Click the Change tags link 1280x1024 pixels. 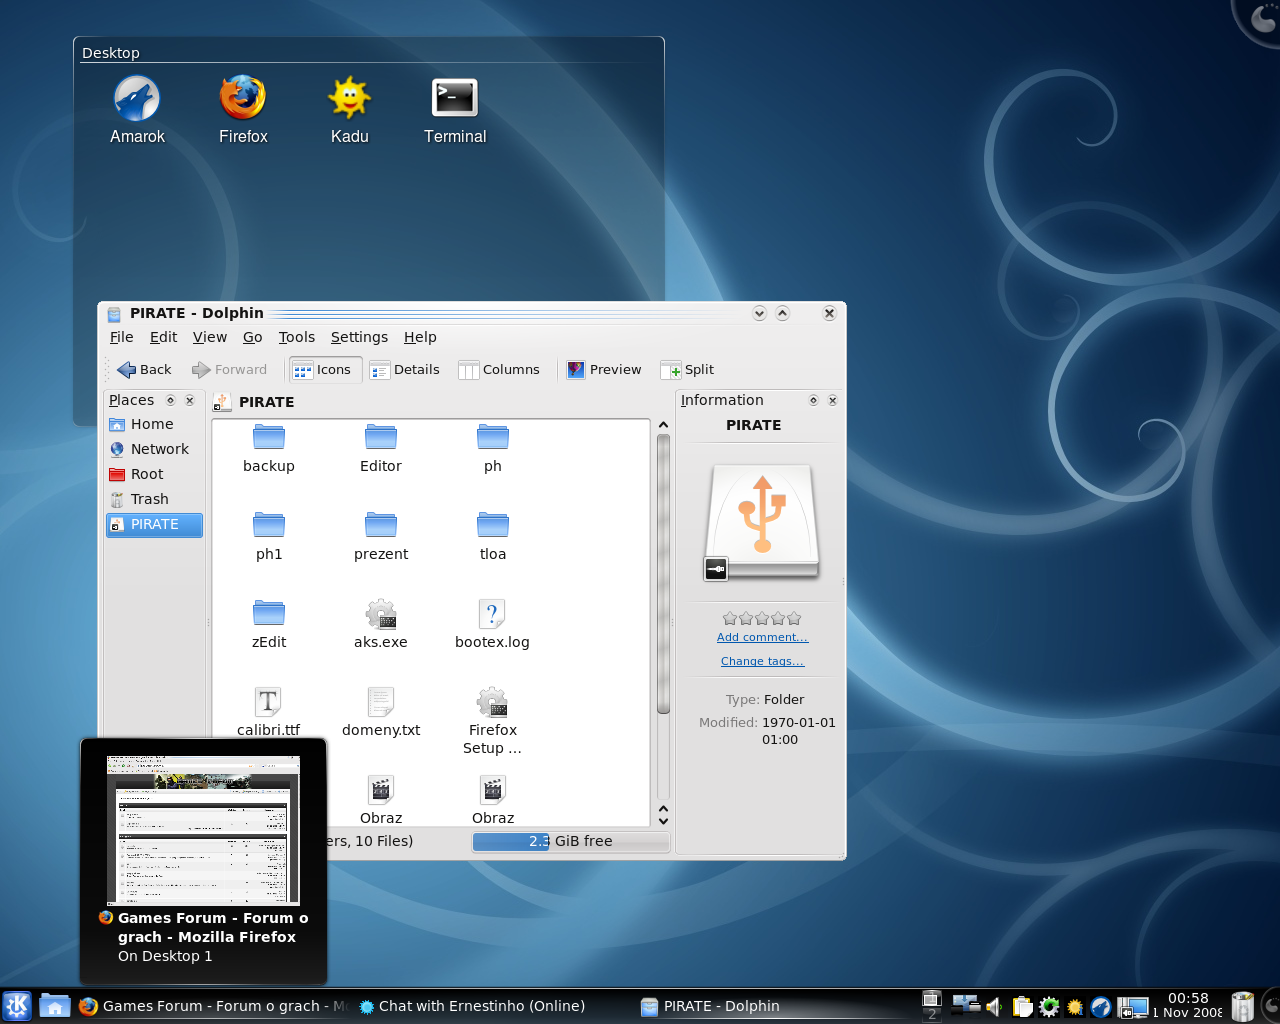pyautogui.click(x=762, y=661)
